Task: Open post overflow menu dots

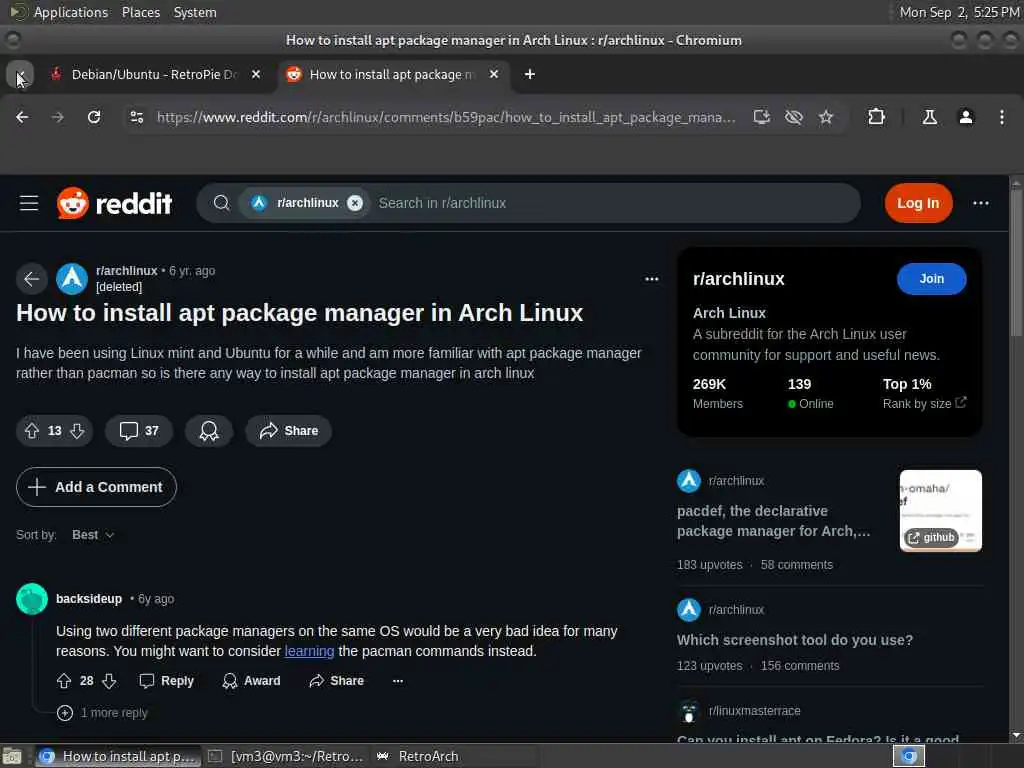Action: (651, 279)
